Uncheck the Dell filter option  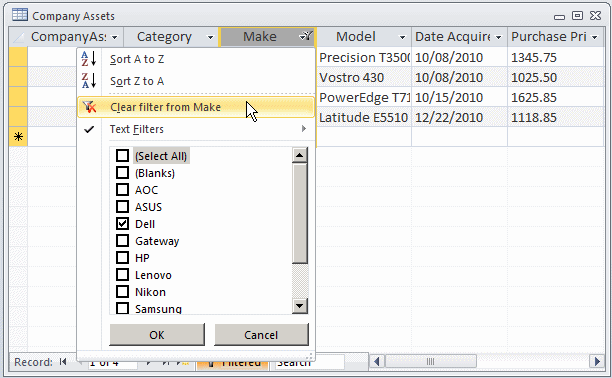tap(123, 224)
